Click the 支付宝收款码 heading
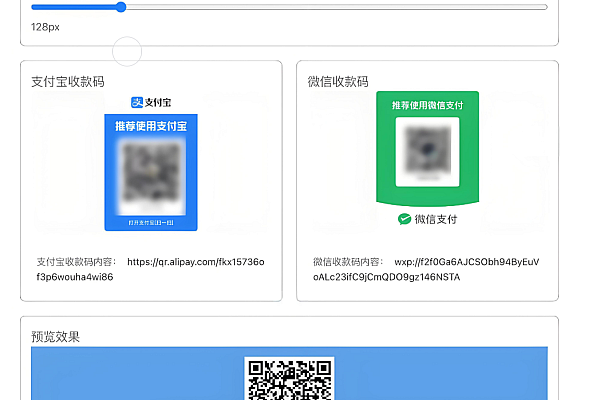The image size is (600, 400). pyautogui.click(x=68, y=82)
